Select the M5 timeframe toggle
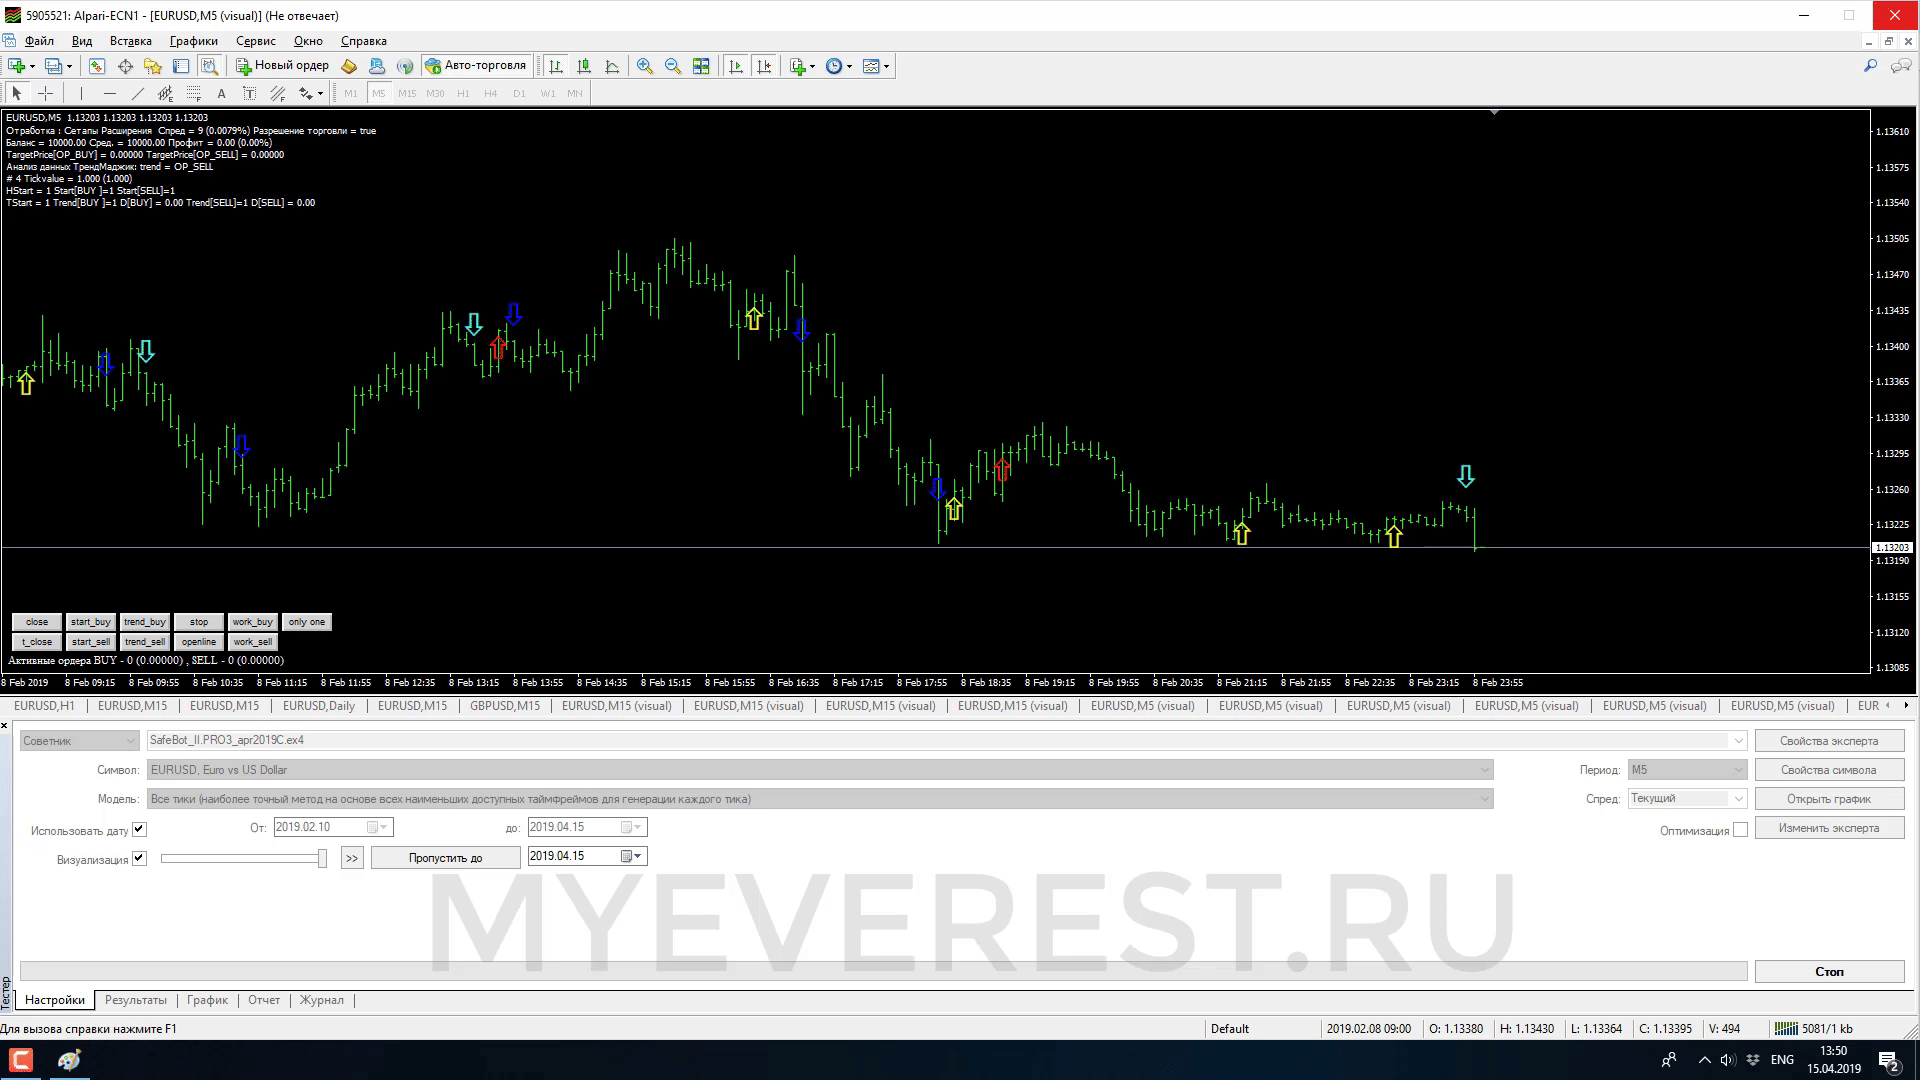The width and height of the screenshot is (1920, 1080). 378,93
